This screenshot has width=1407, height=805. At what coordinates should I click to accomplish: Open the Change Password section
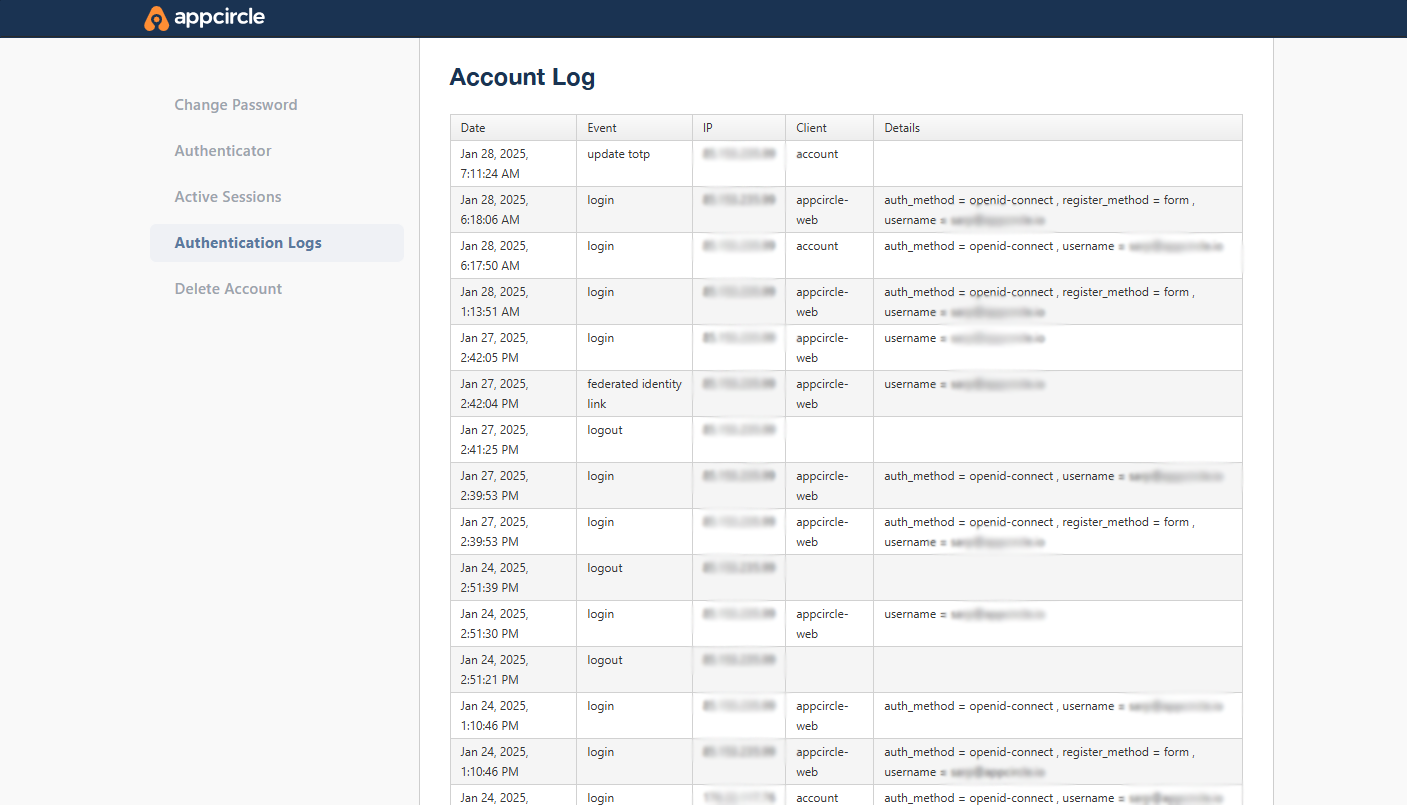tap(236, 105)
